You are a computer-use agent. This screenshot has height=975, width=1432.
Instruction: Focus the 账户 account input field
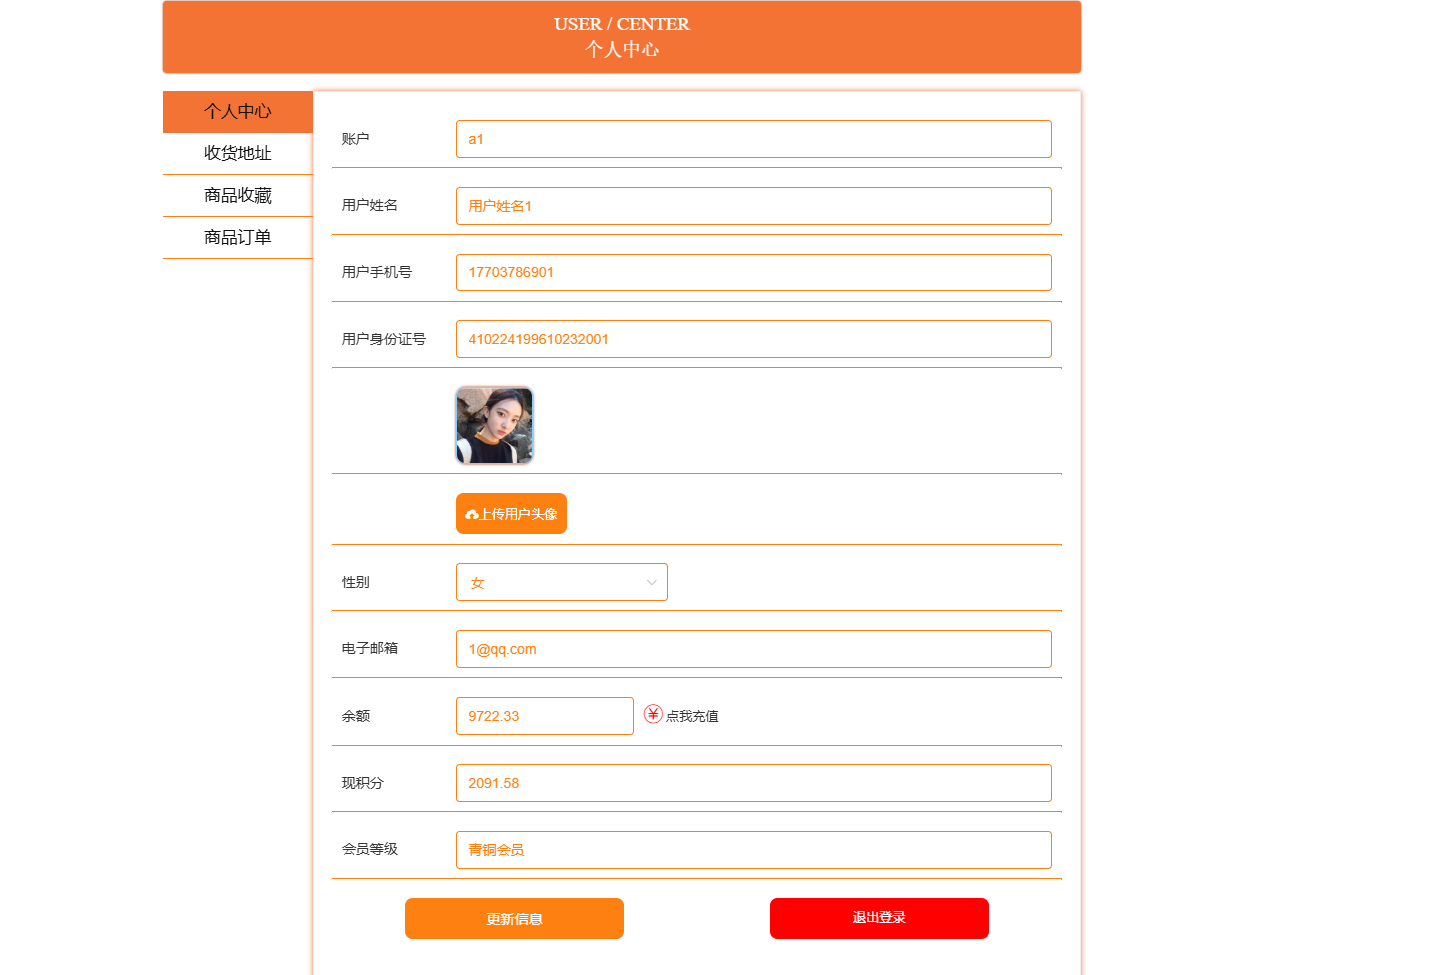753,139
